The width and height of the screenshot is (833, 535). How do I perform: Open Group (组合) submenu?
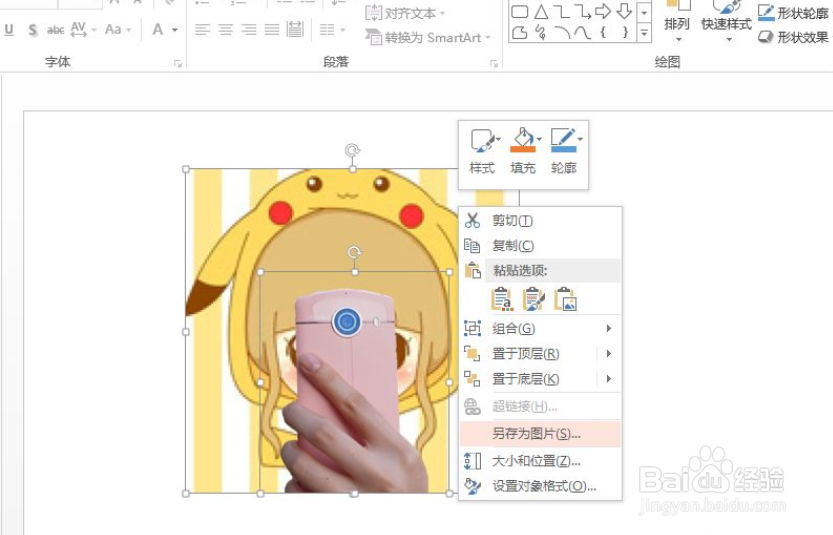pos(540,328)
